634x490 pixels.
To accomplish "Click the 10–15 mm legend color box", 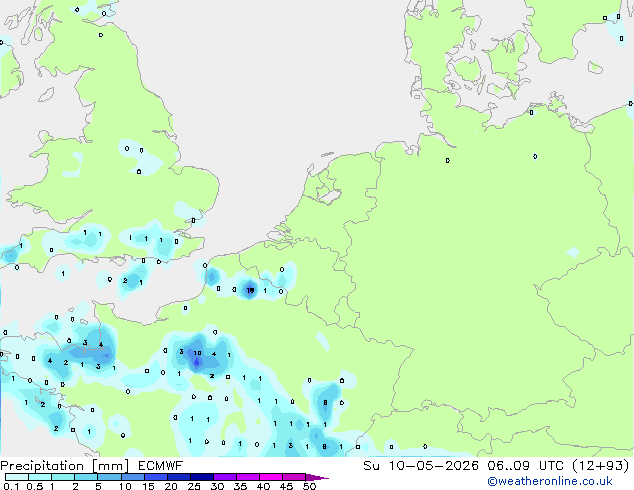I will click(133, 477).
